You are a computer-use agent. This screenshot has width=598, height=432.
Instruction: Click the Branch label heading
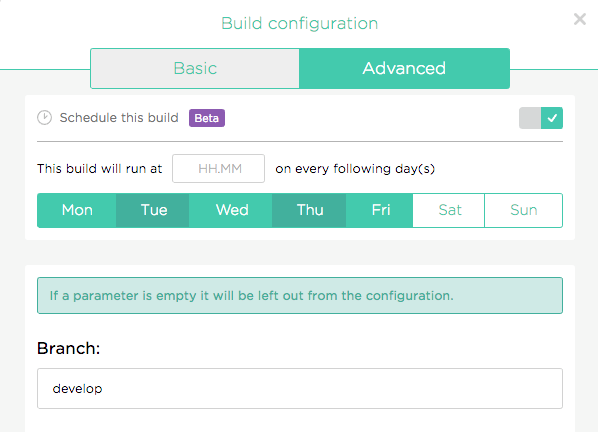coord(68,348)
